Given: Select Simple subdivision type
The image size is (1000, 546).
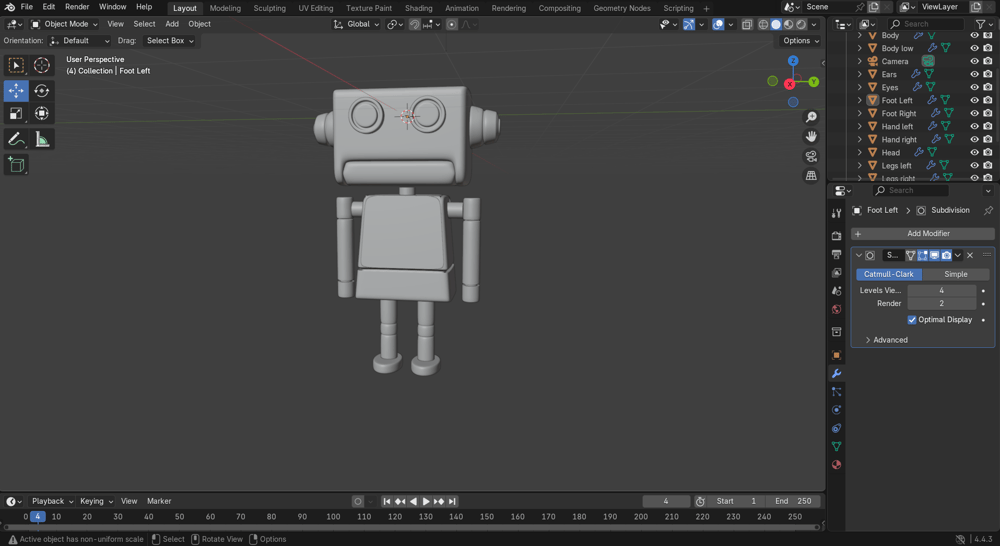Looking at the screenshot, I should click(x=955, y=274).
